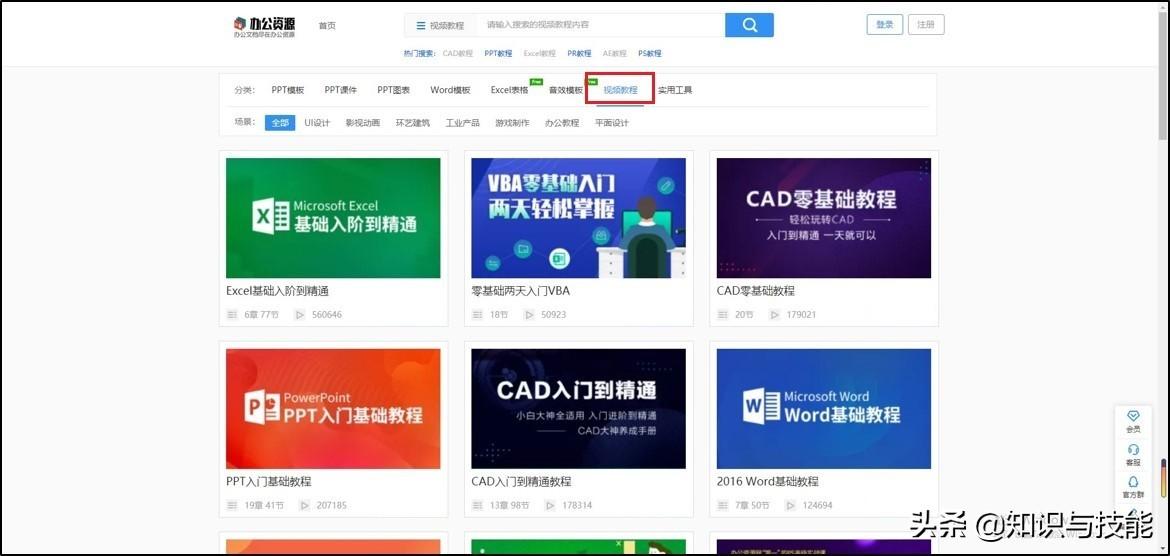Viewport: 1170px width, 556px height.
Task: Click play count icon beside 50923
Action: pyautogui.click(x=529, y=315)
